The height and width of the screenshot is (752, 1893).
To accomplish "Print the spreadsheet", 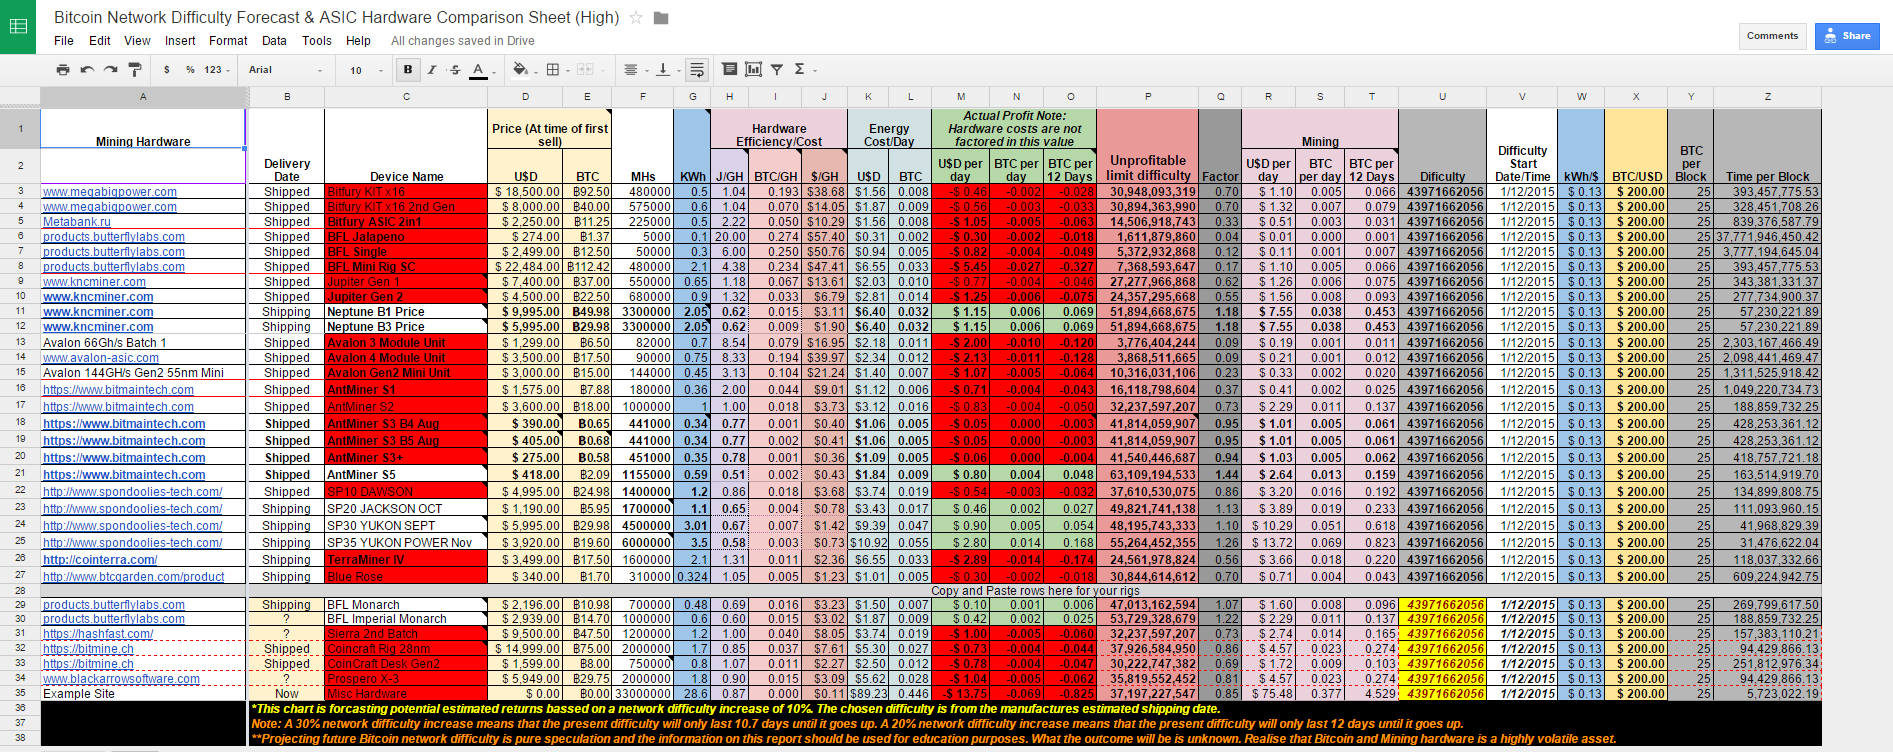I will (63, 70).
